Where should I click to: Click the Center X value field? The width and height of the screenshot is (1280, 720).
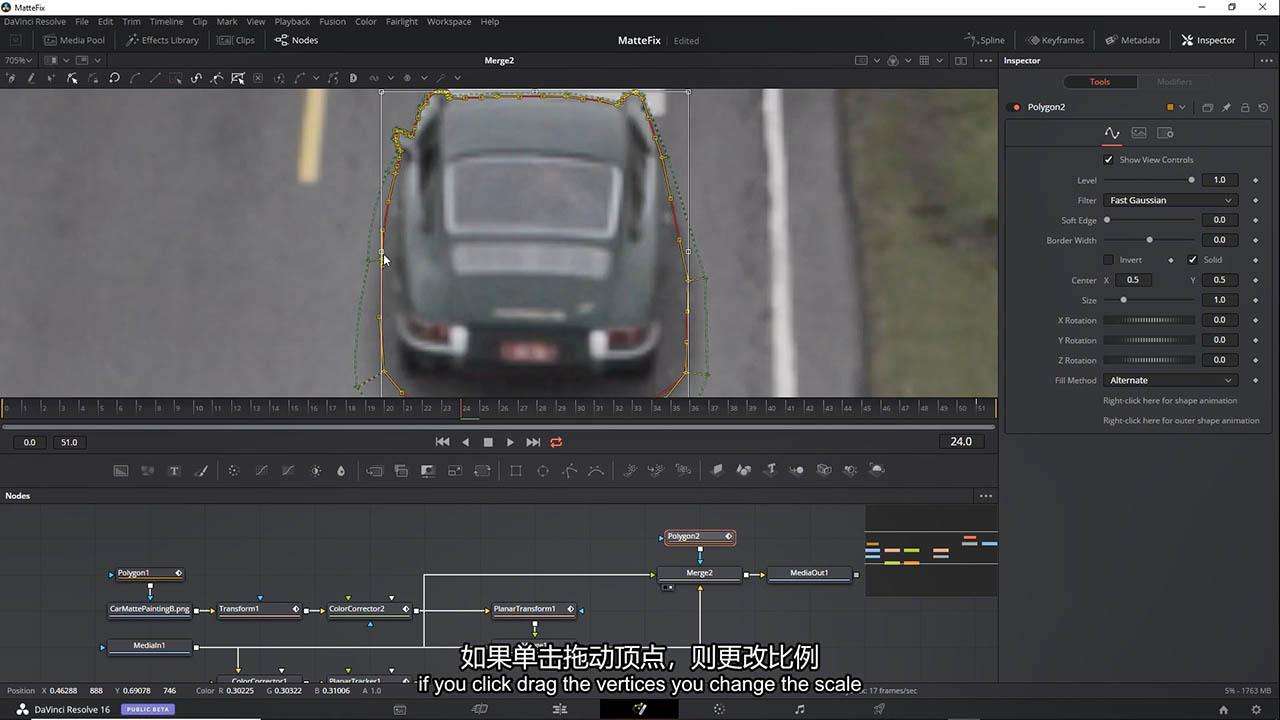[x=1132, y=280]
